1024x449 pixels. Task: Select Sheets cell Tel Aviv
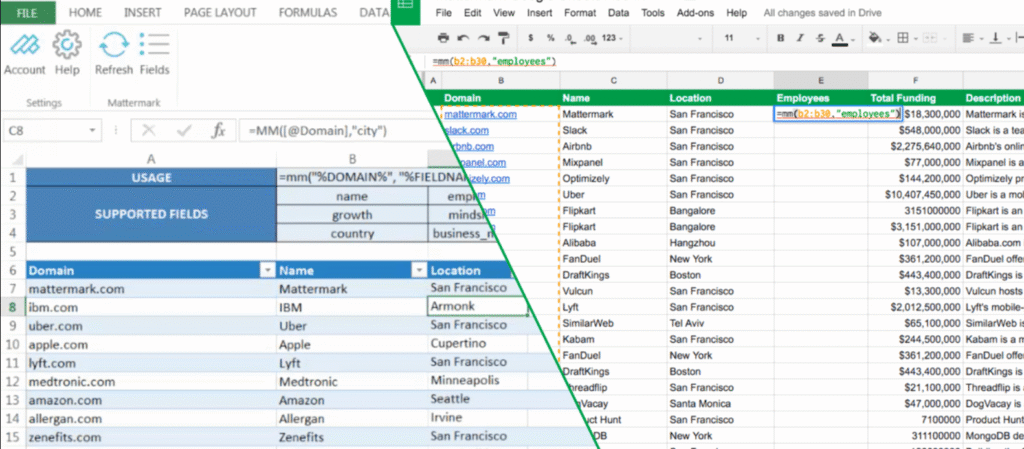point(720,323)
